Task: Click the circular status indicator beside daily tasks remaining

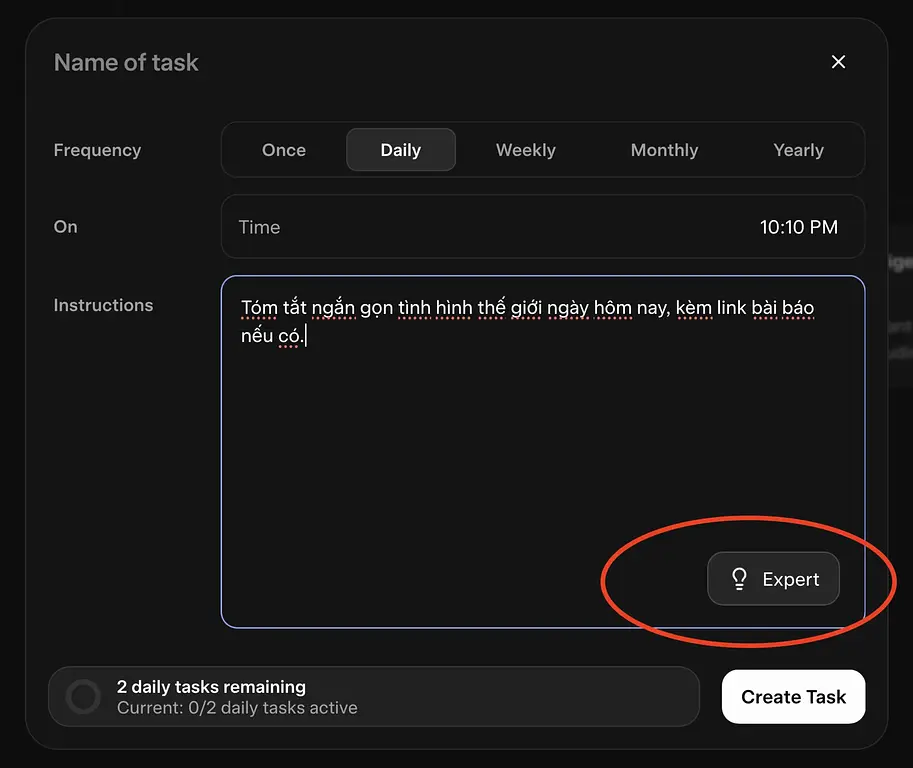Action: (x=83, y=696)
